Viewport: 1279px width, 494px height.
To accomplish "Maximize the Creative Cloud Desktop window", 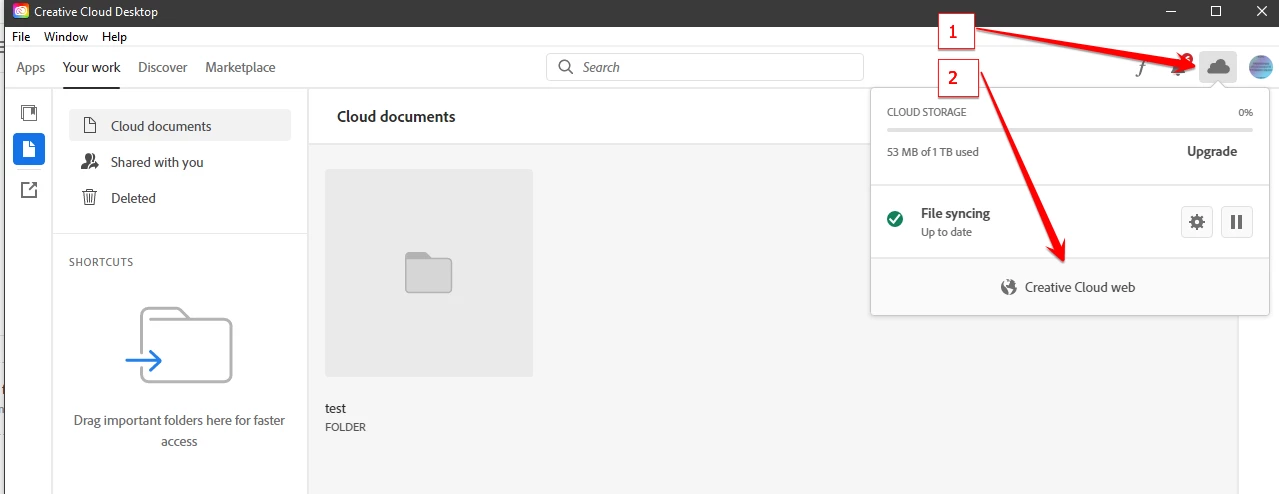I will click(x=1216, y=11).
